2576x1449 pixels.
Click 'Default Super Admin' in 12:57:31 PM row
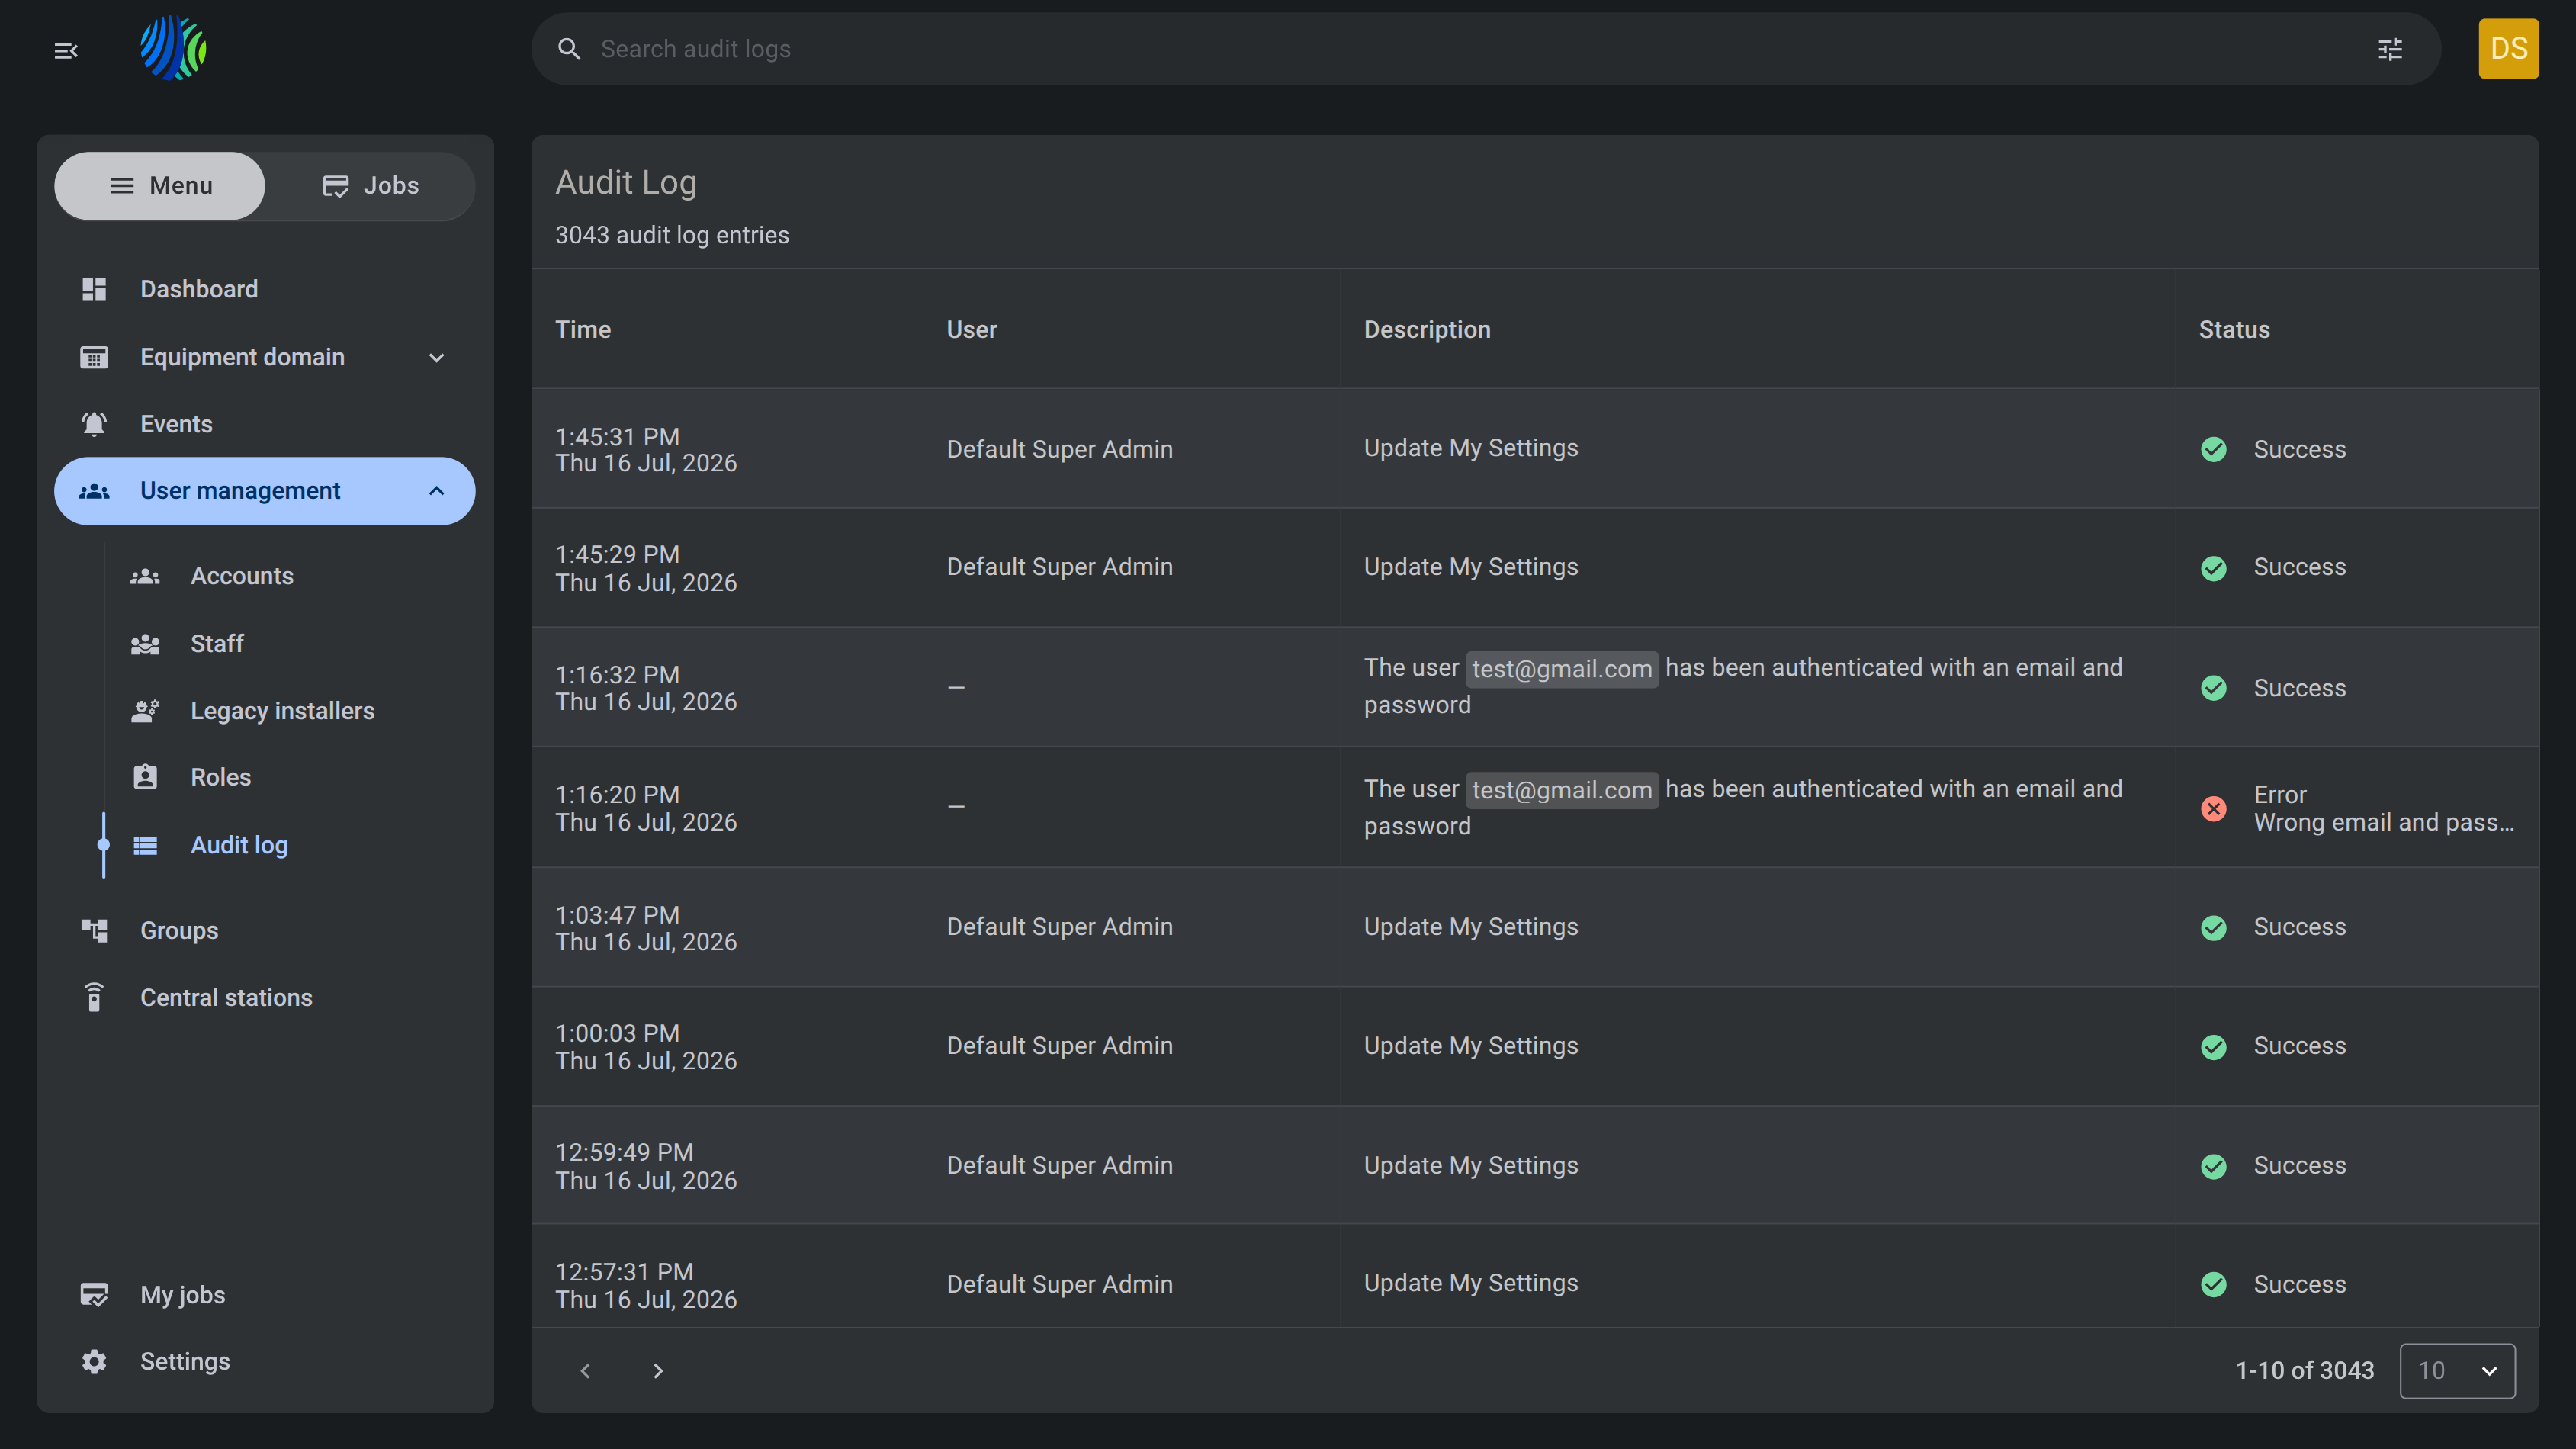pos(1059,1284)
